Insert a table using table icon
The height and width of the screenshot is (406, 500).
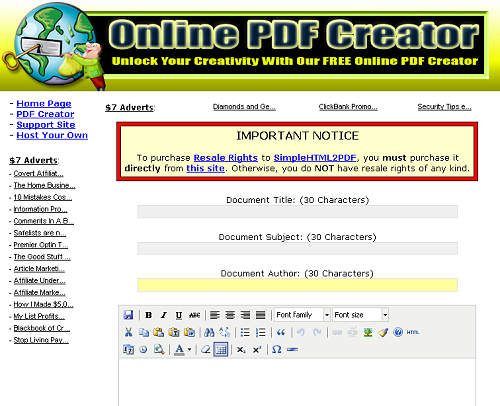221,349
